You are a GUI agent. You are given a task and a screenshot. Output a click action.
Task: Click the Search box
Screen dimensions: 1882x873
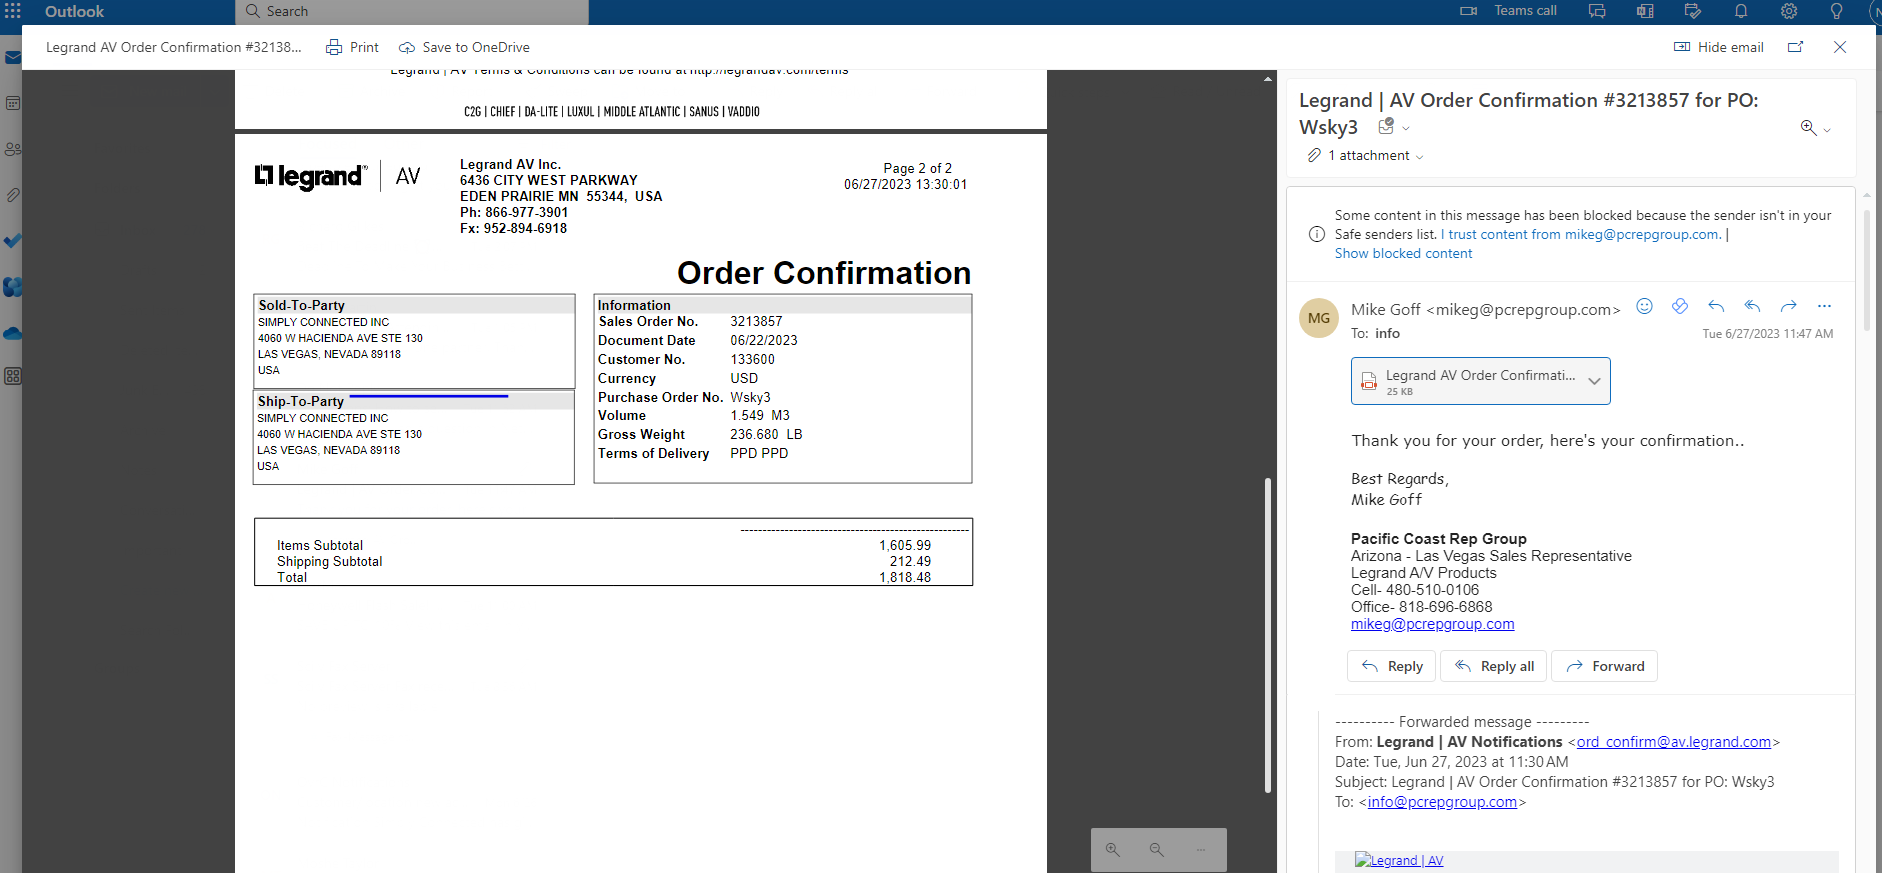tap(412, 12)
